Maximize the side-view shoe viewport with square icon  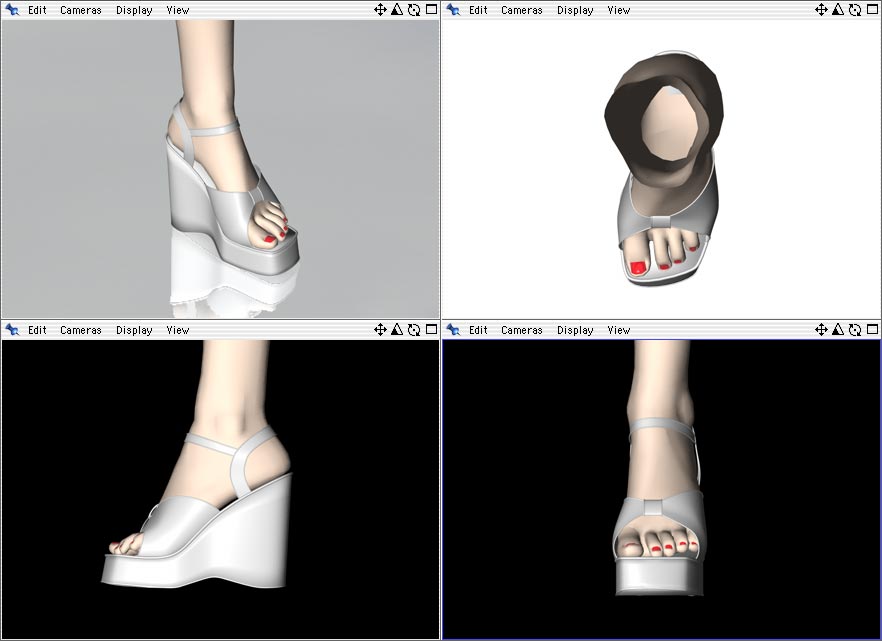[431, 329]
